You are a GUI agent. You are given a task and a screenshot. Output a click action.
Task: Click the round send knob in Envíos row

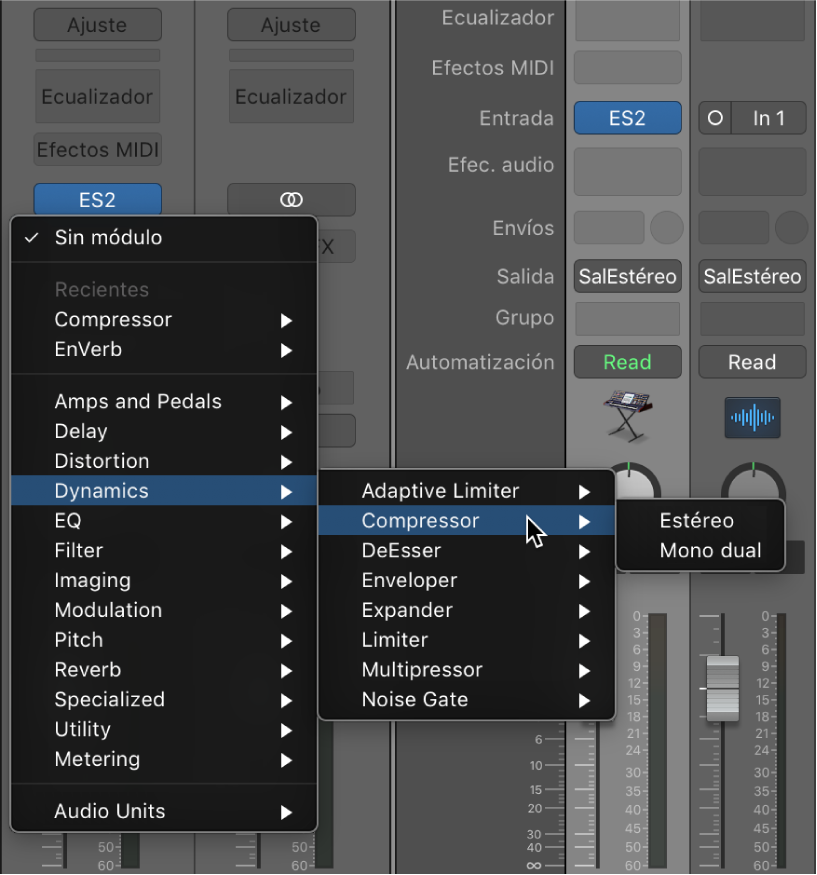[x=666, y=228]
